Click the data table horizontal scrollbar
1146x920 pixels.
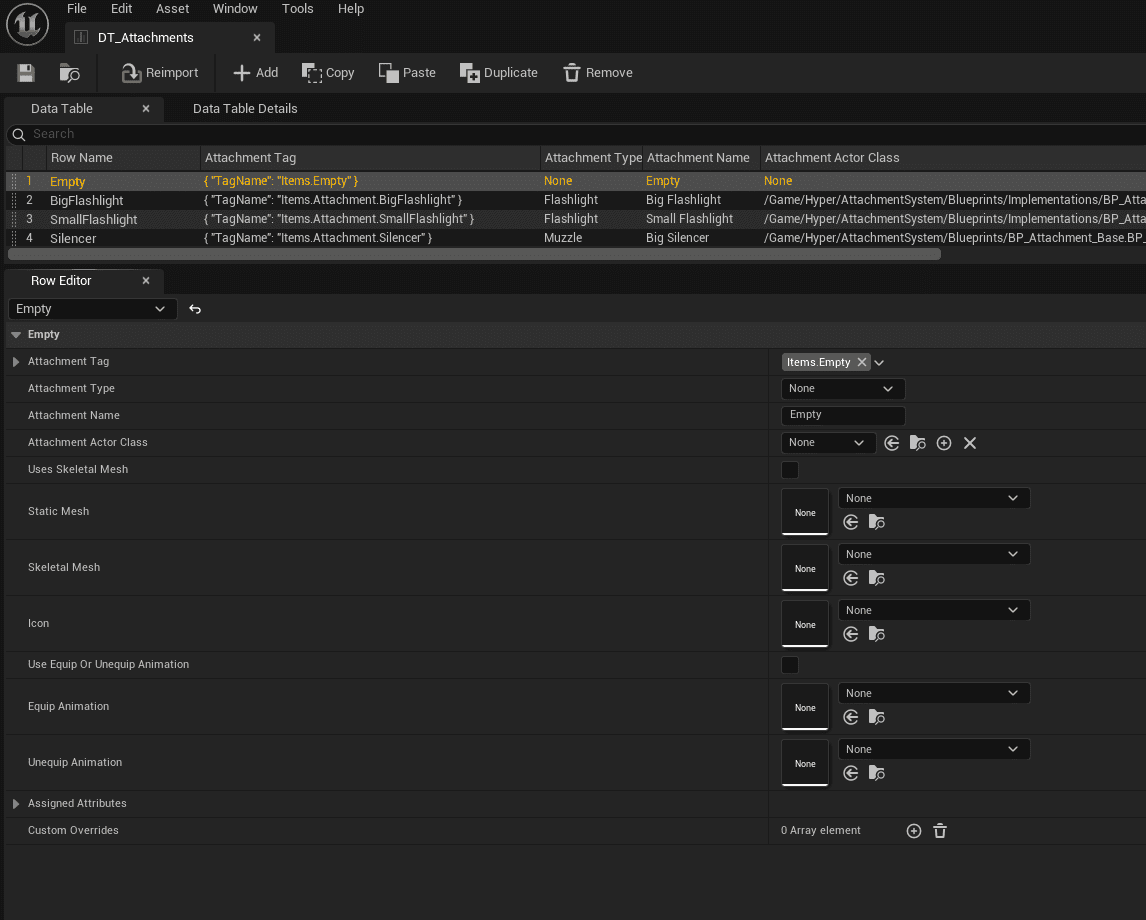[474, 254]
